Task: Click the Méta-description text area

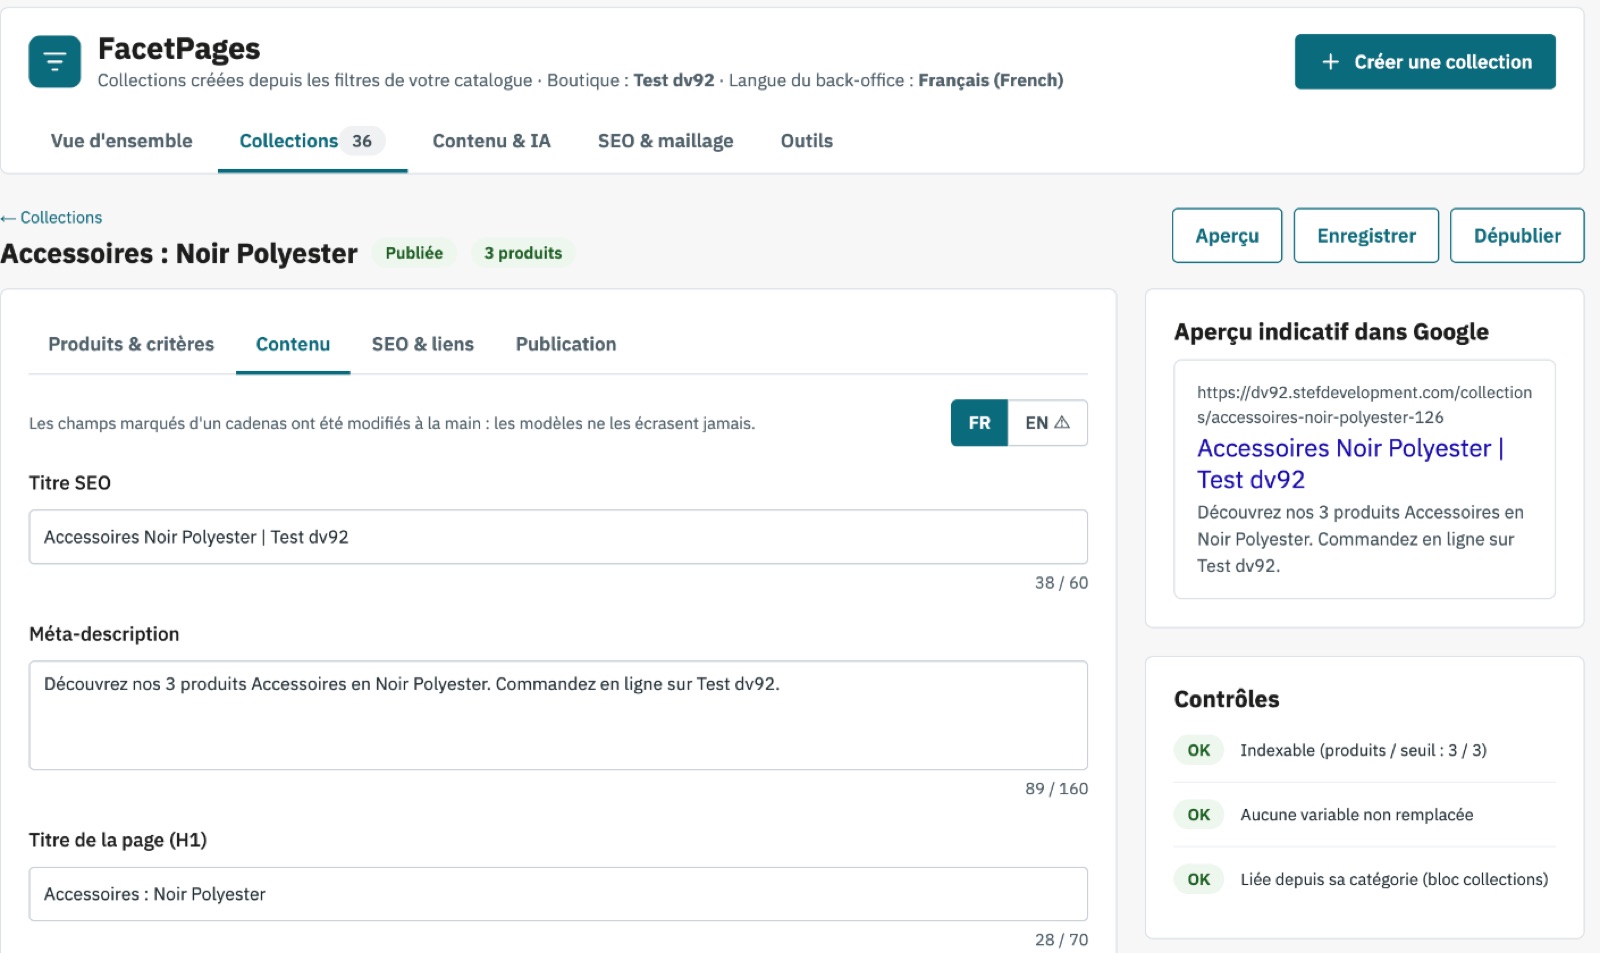Action: [558, 715]
